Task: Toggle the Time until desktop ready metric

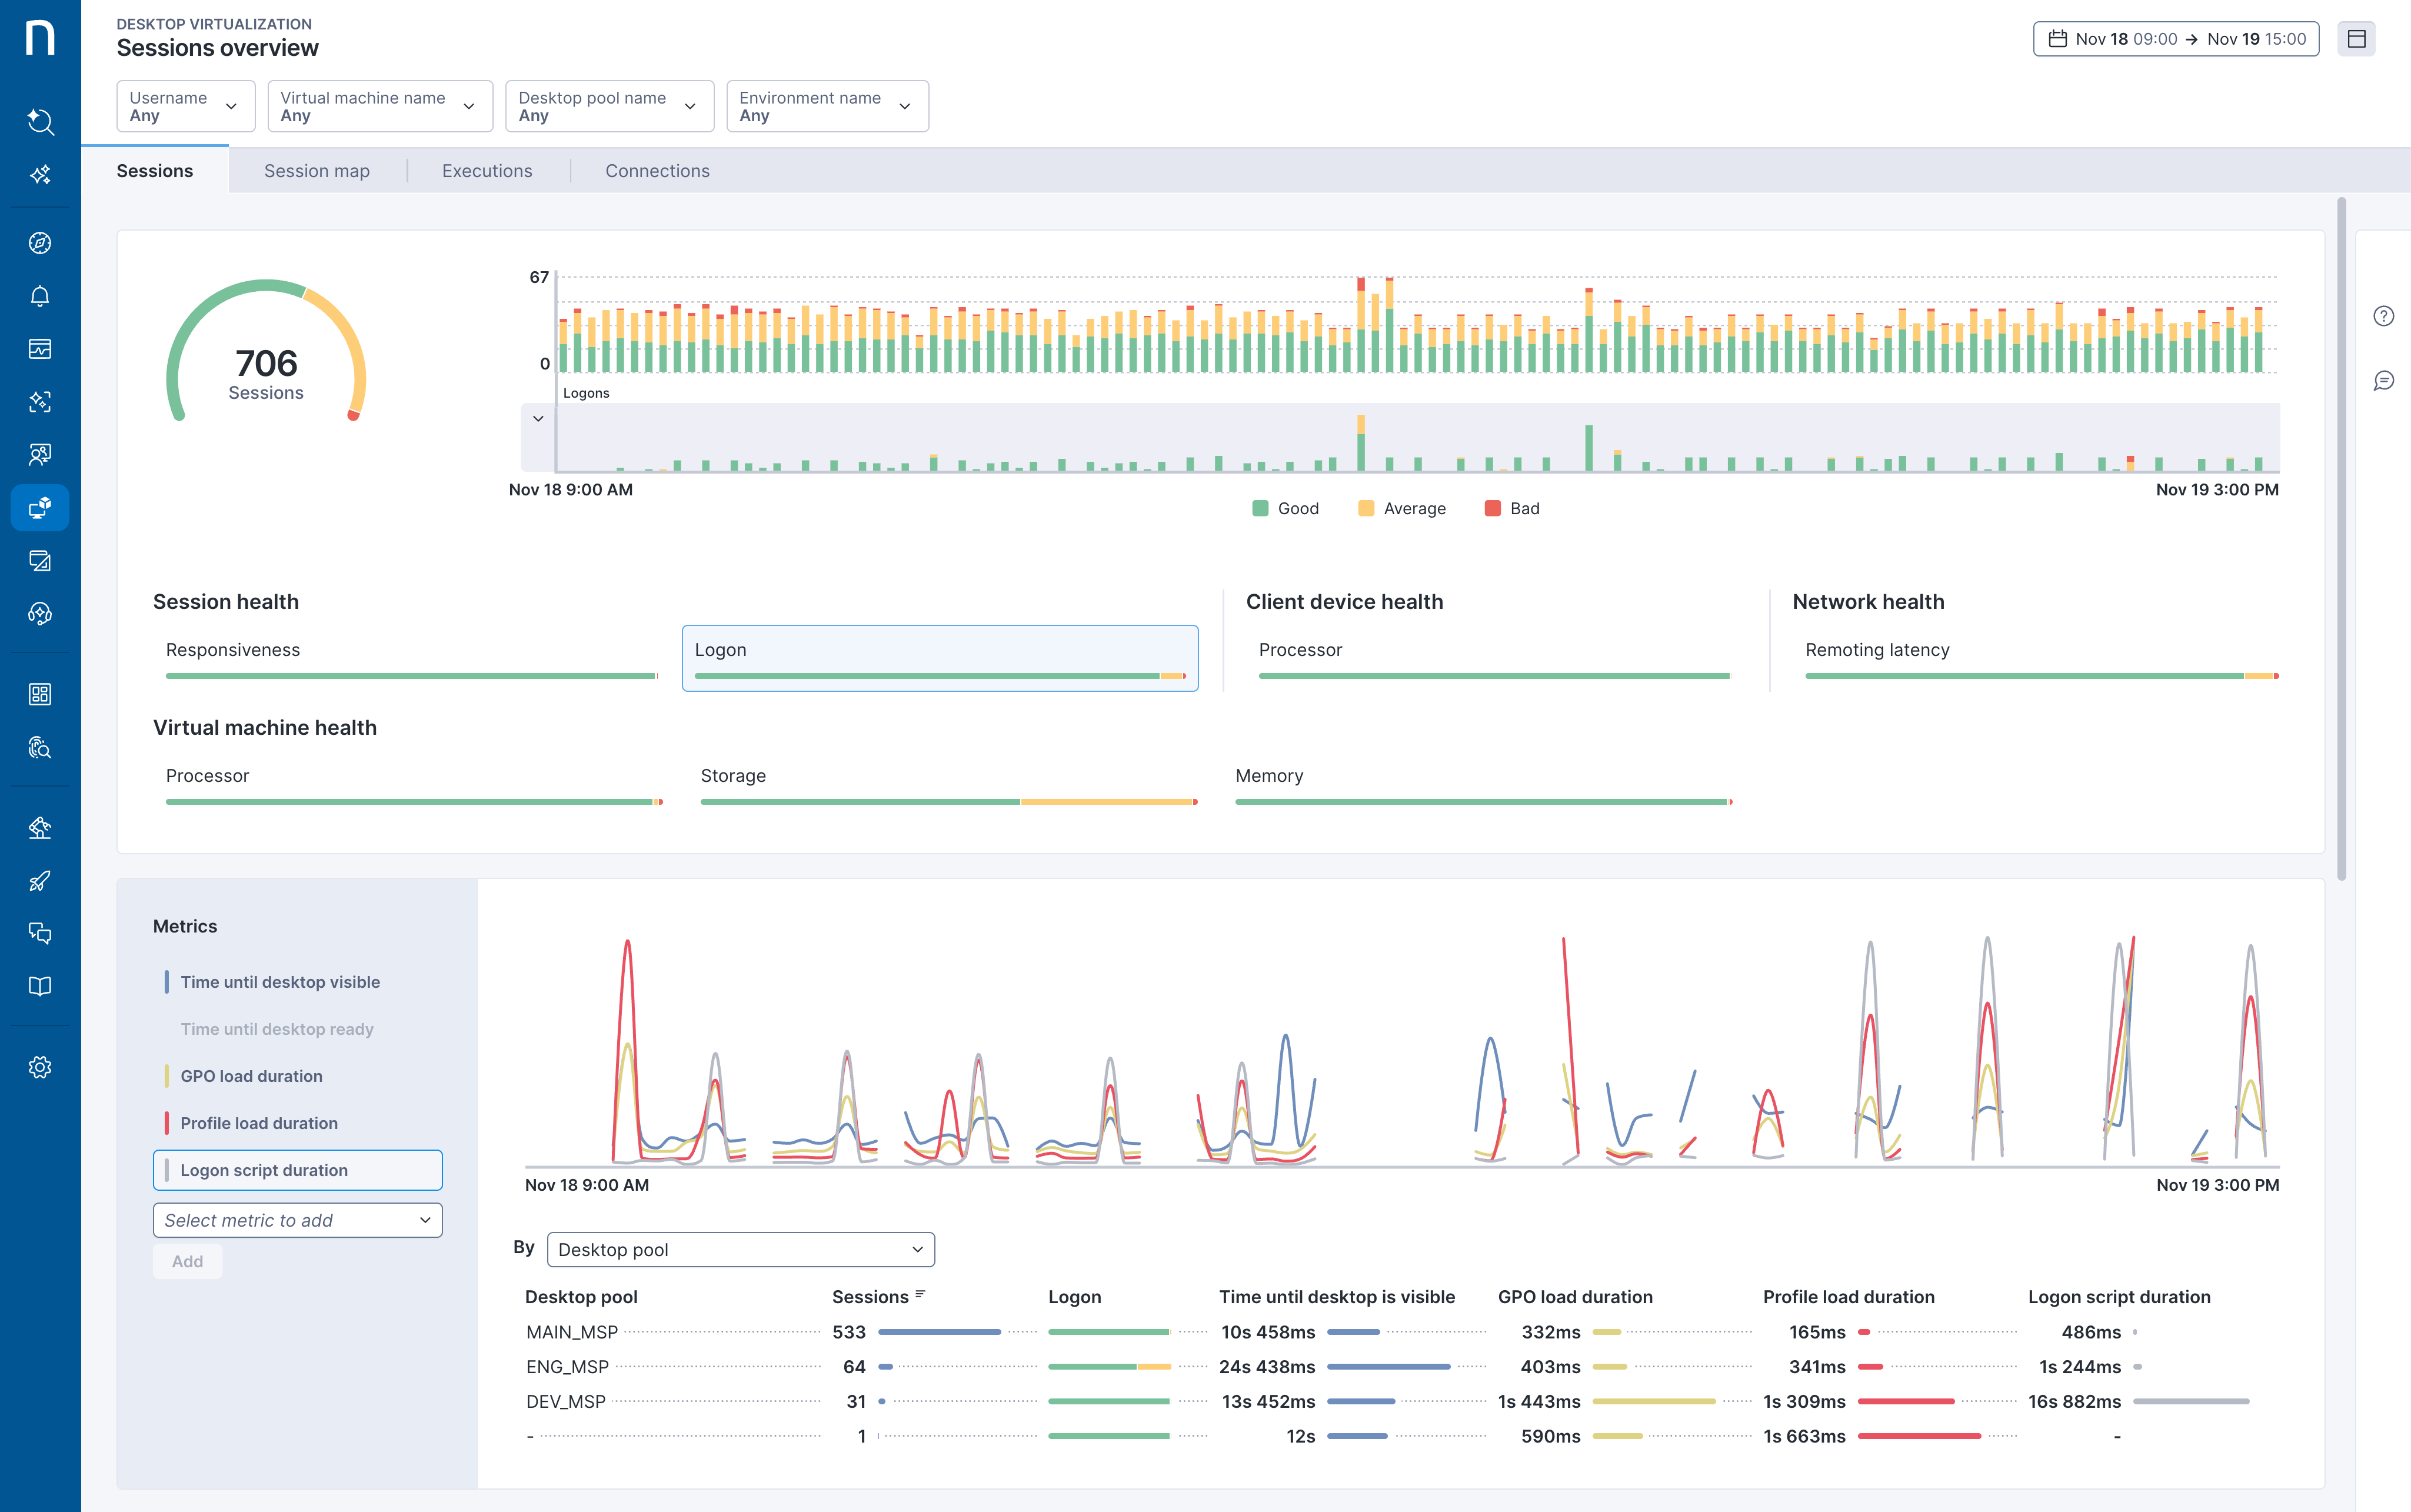Action: (277, 1029)
